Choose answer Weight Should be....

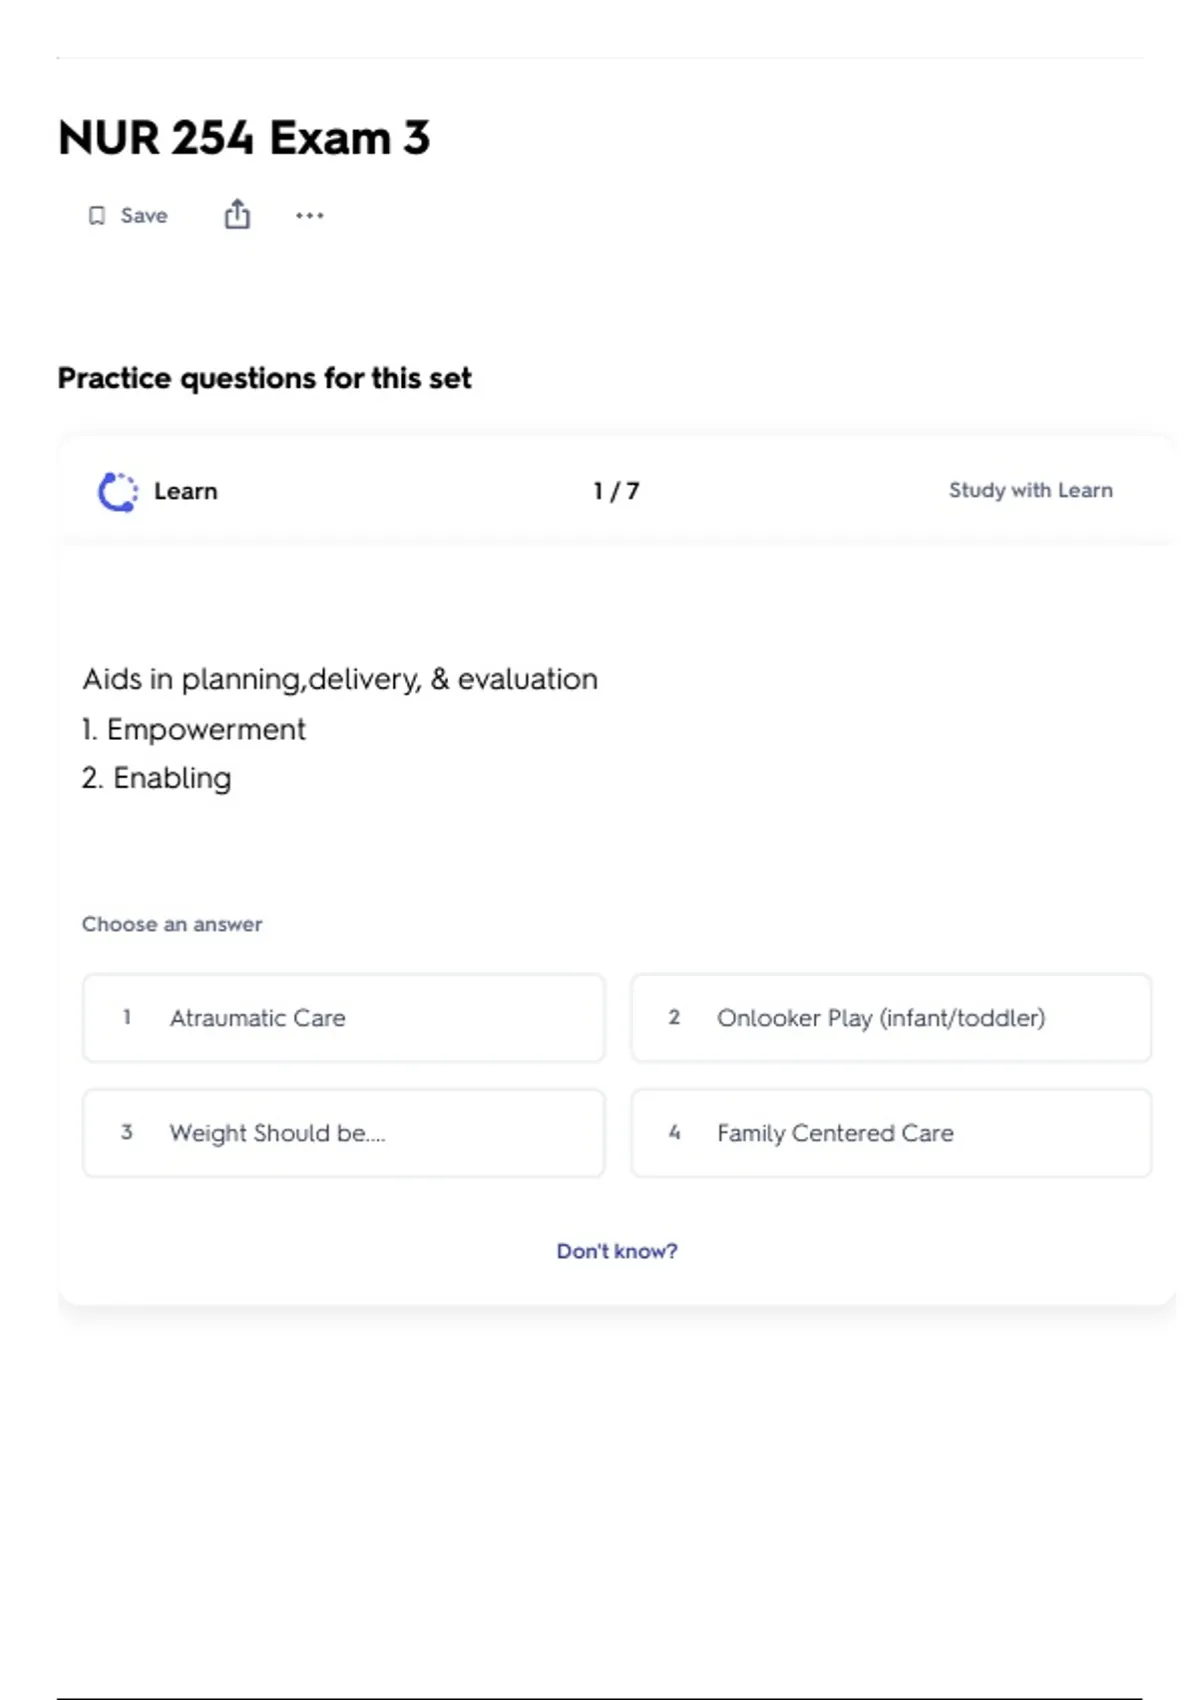click(344, 1133)
